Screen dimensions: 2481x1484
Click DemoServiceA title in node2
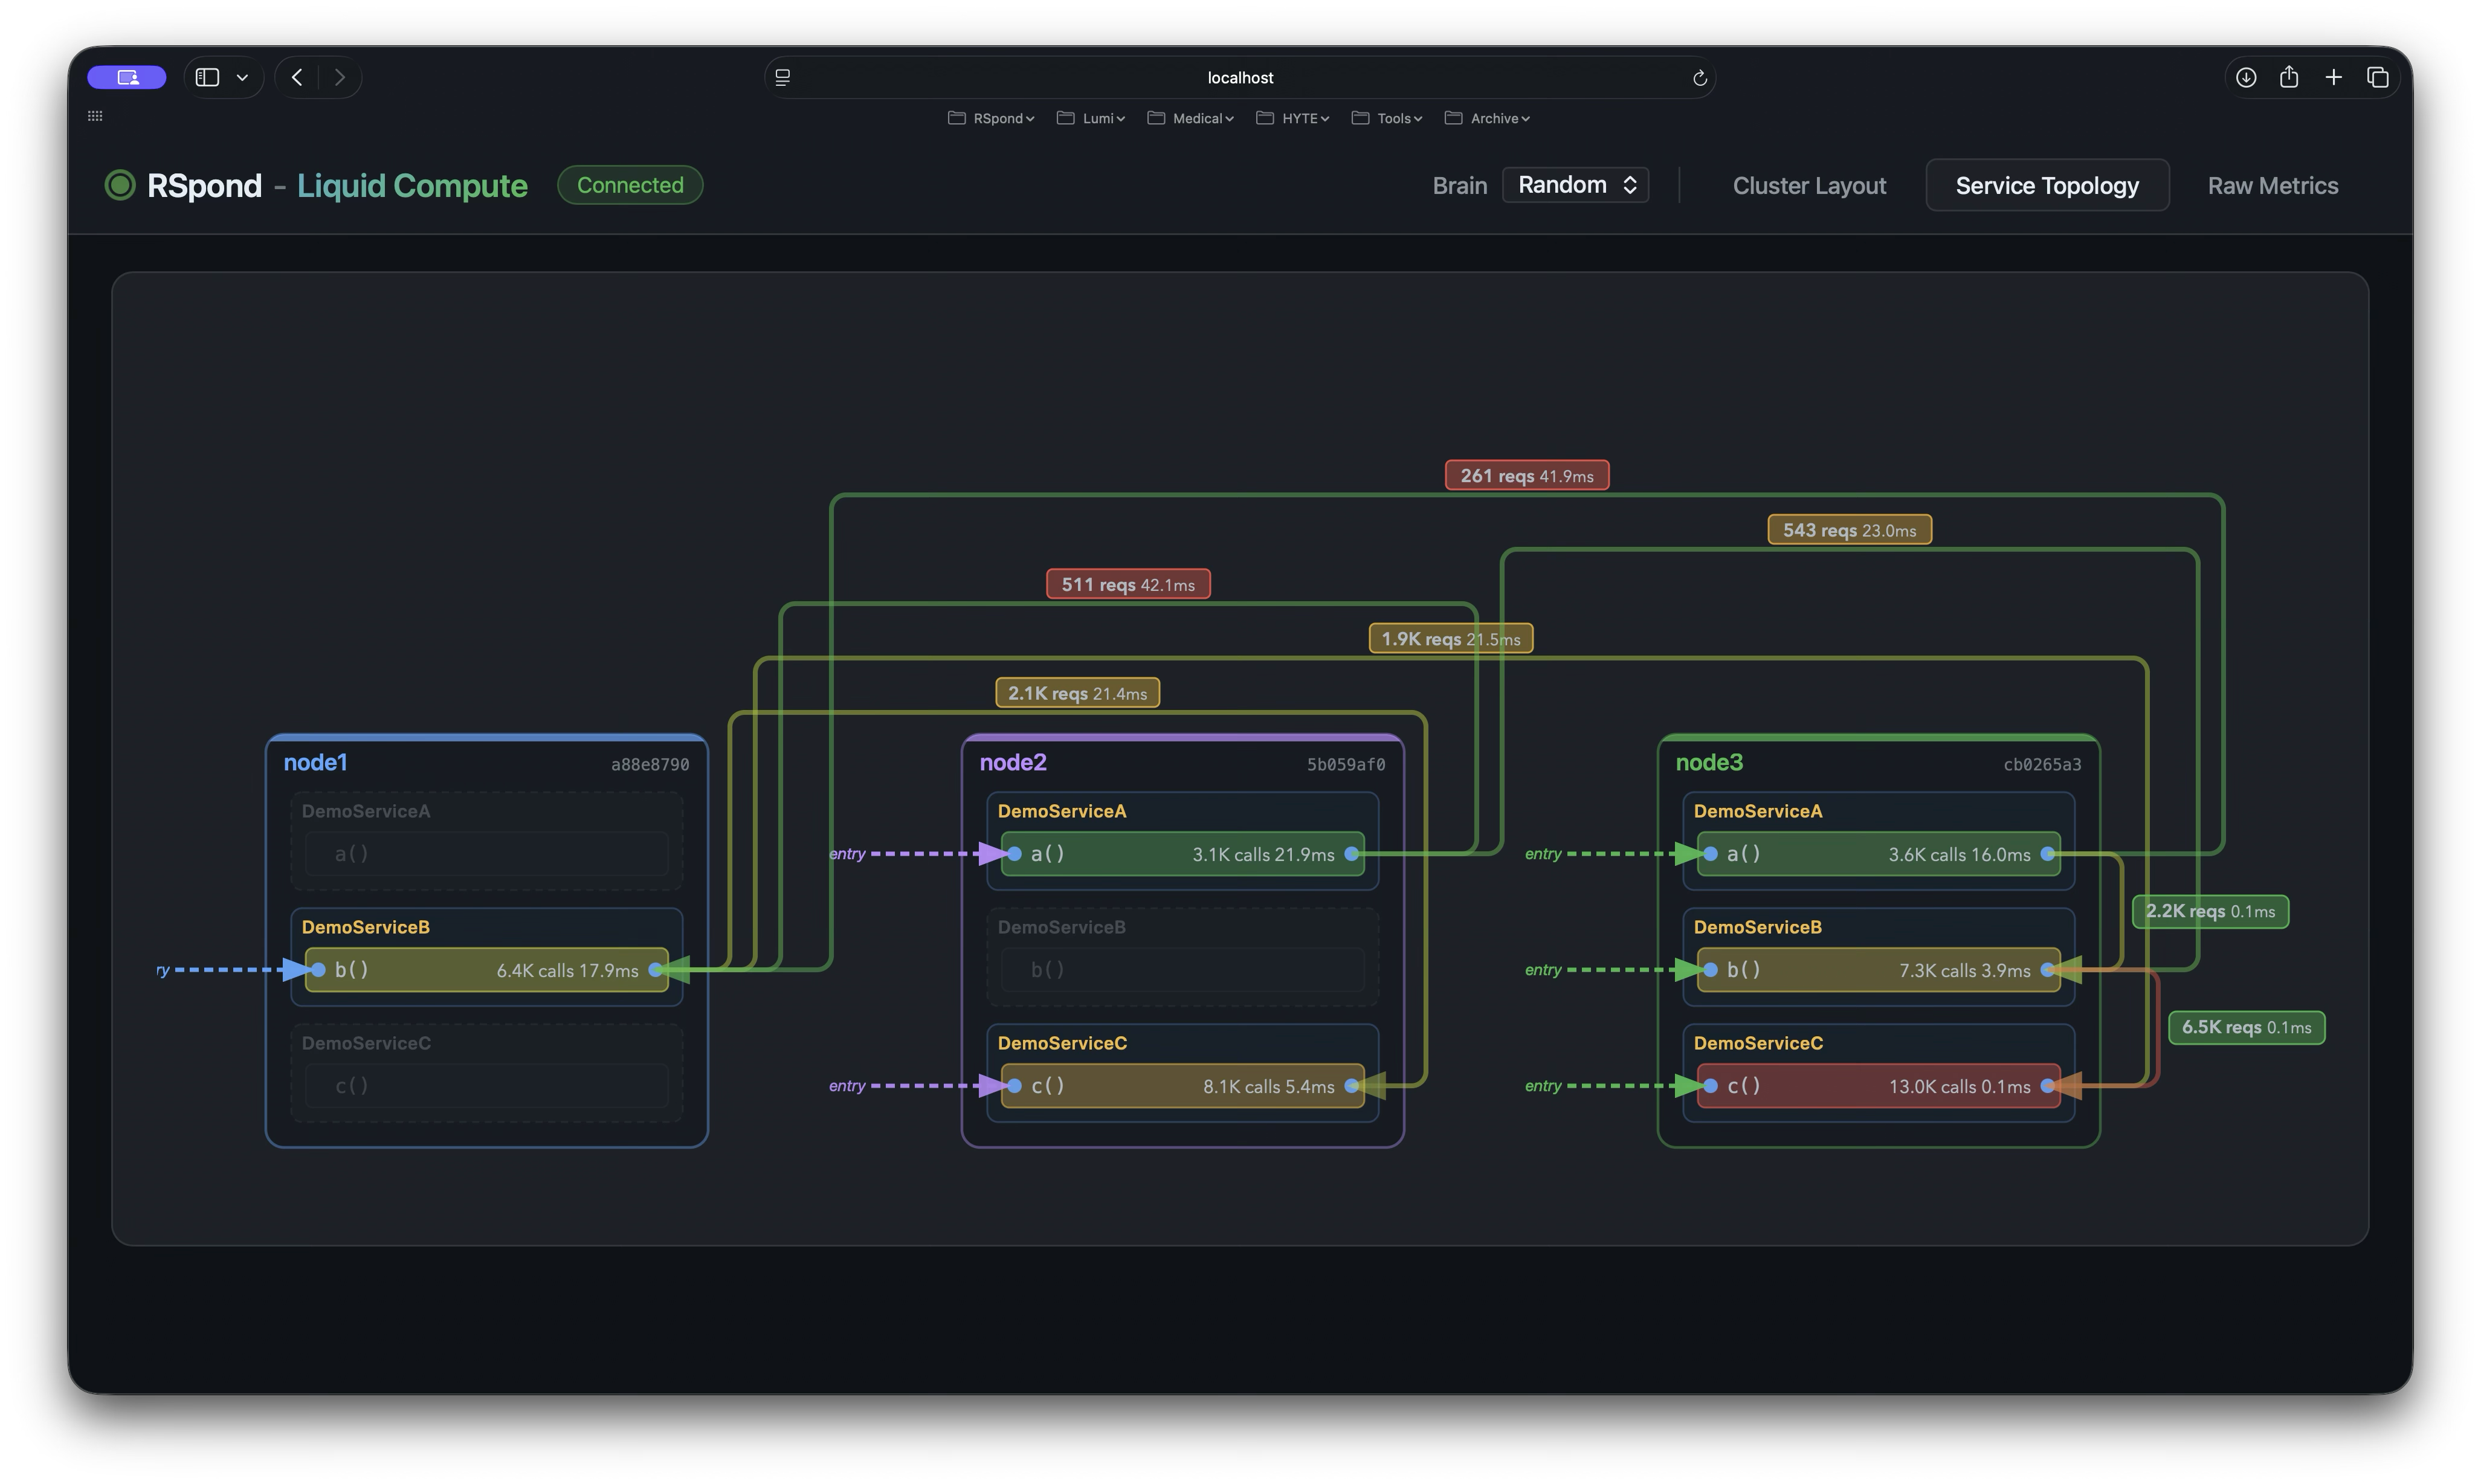[1062, 811]
